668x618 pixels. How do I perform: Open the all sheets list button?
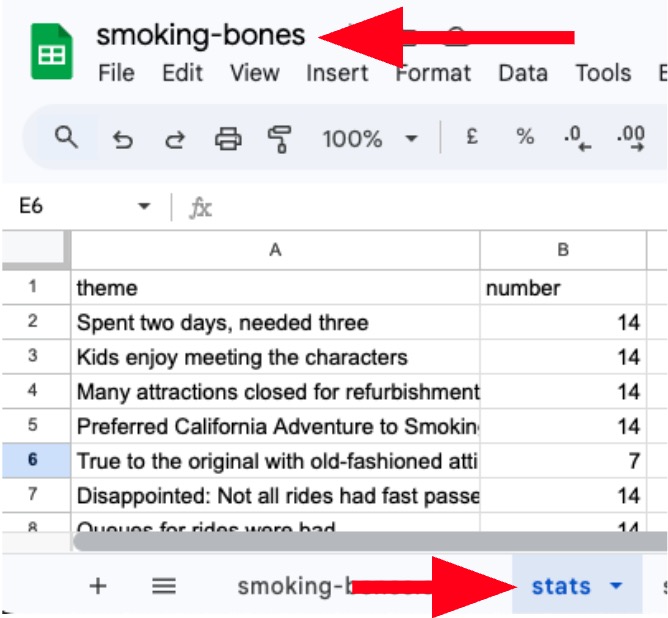click(x=164, y=587)
